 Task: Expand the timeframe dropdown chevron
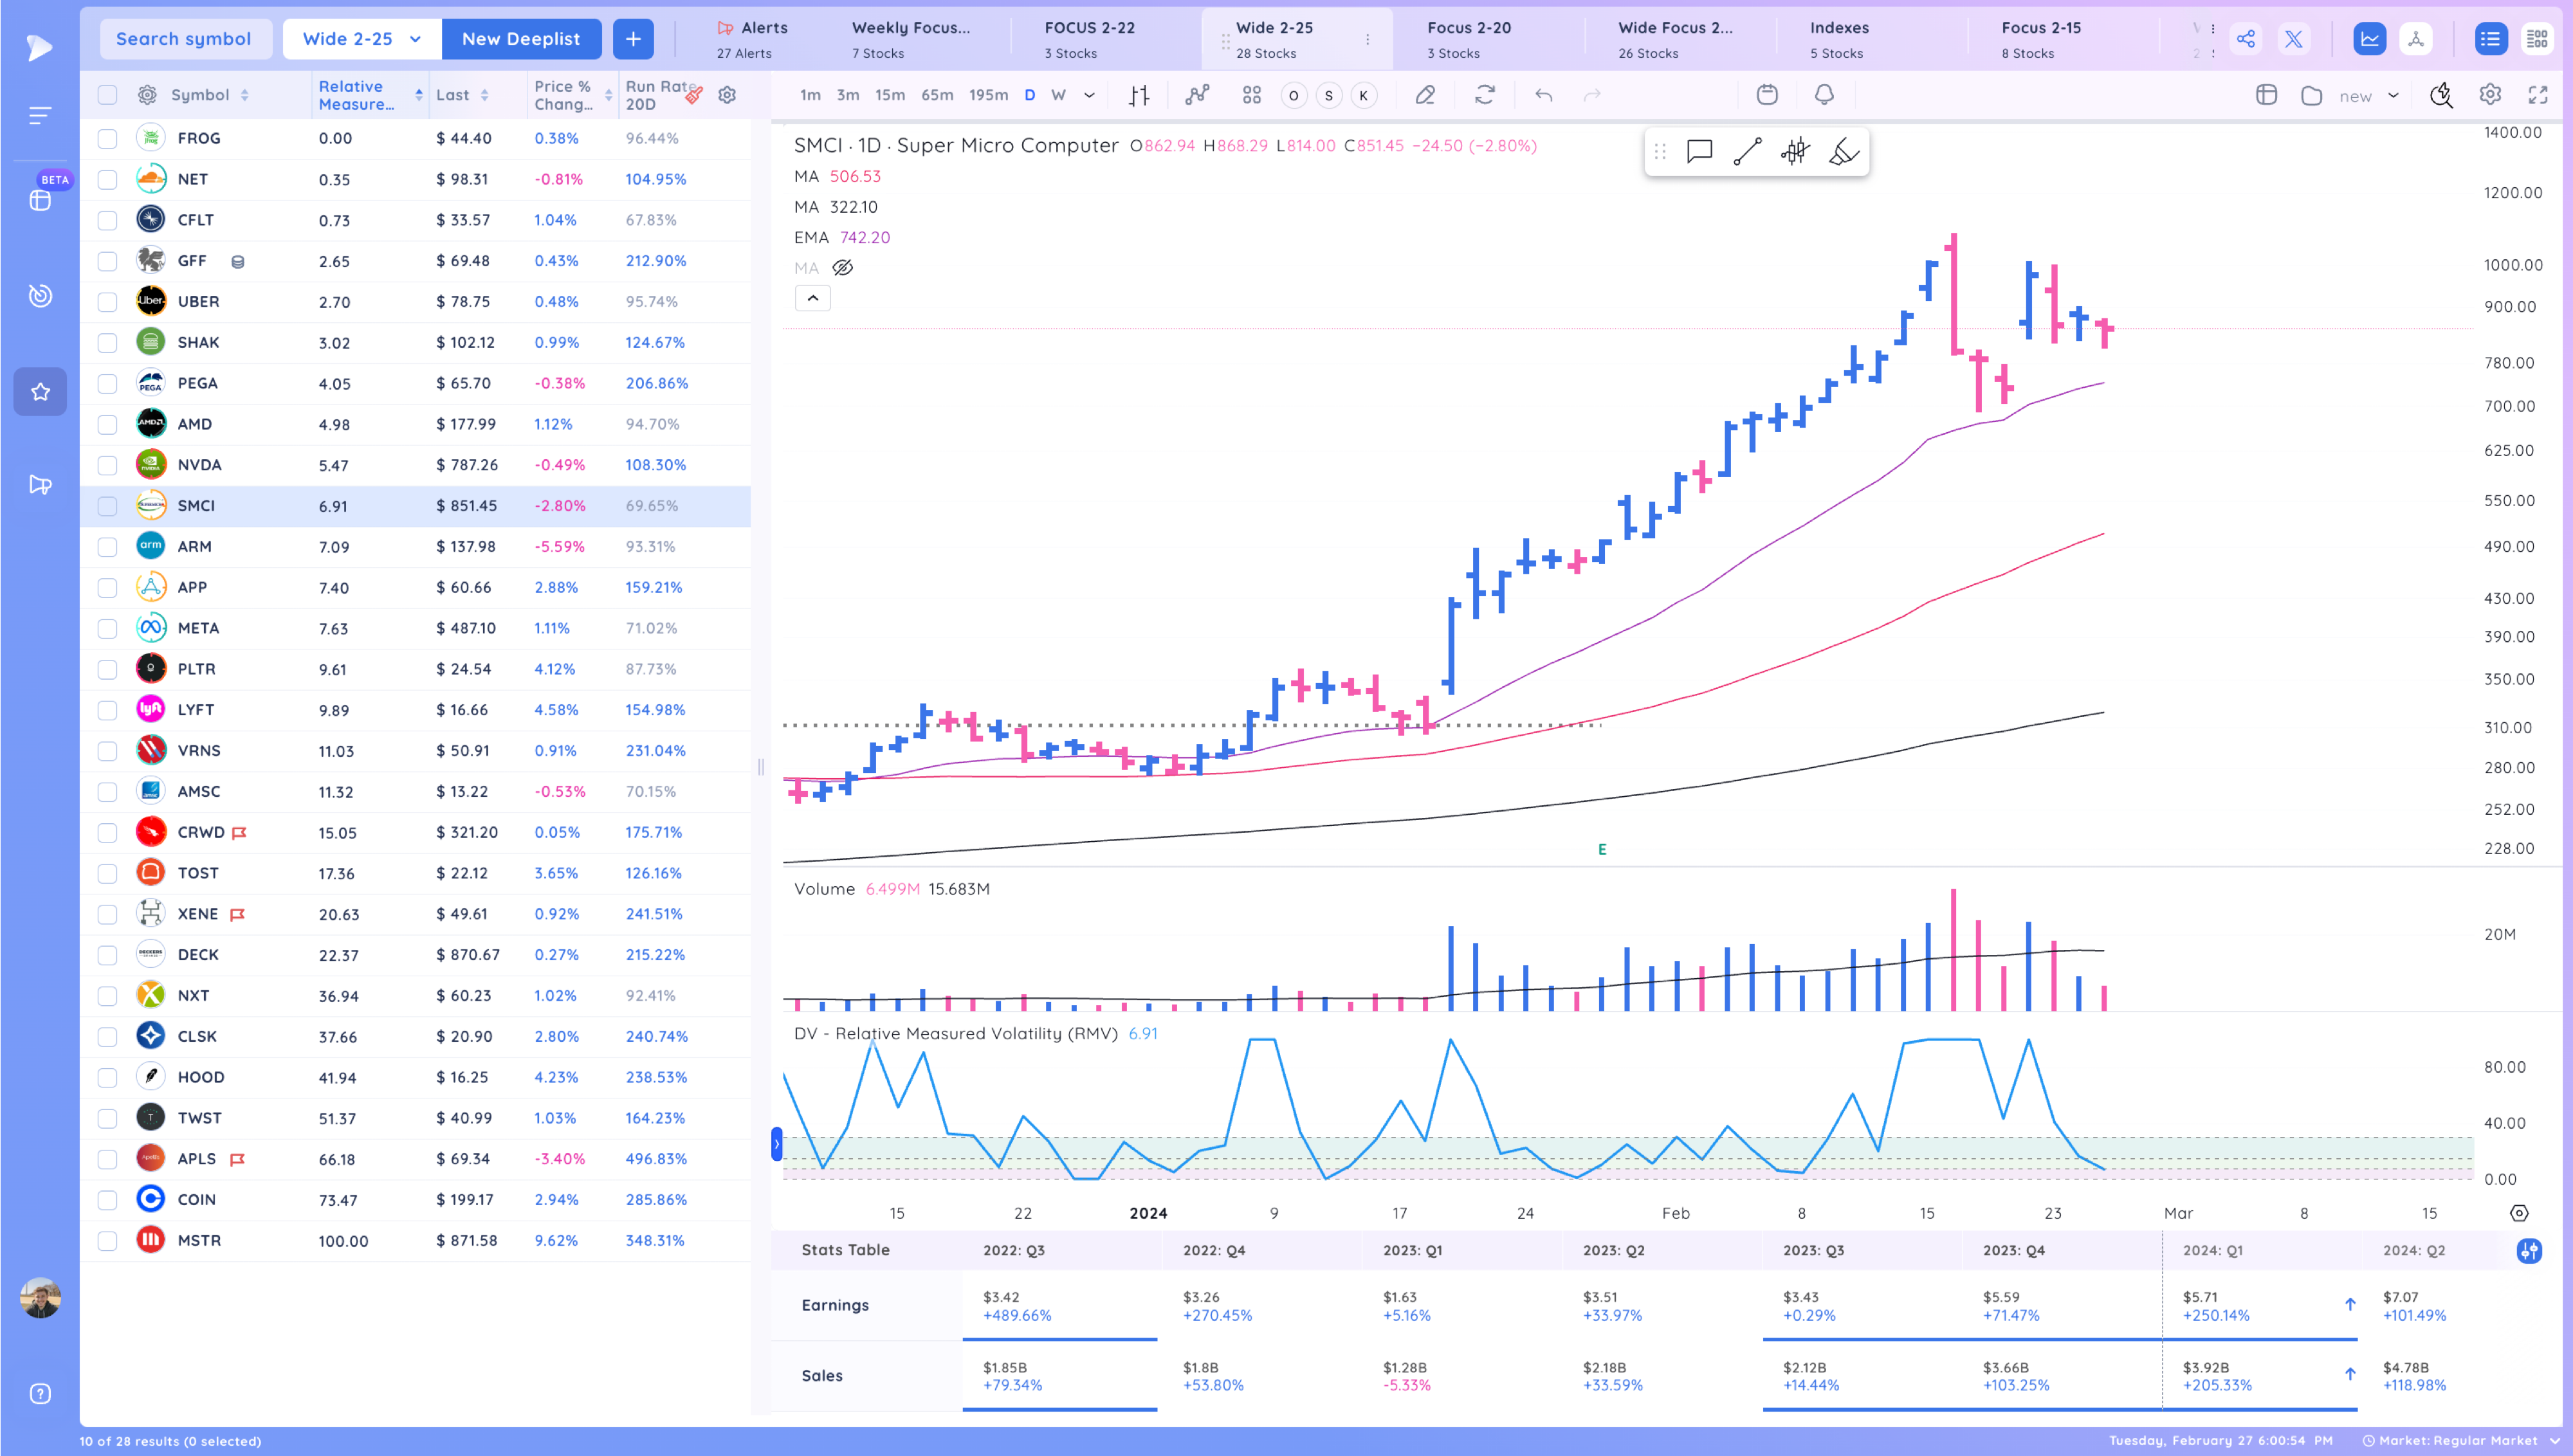(1090, 95)
